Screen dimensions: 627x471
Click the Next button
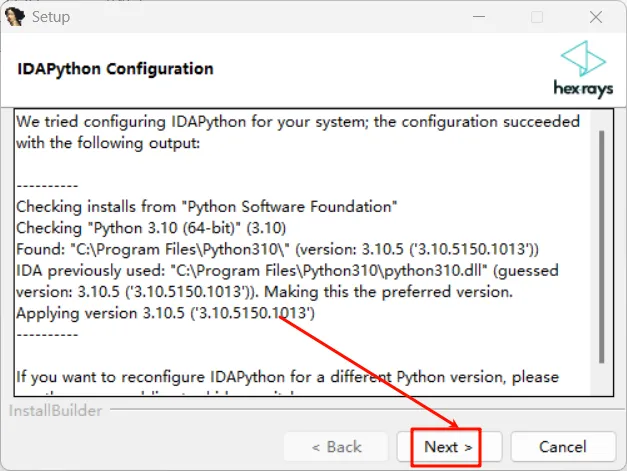pyautogui.click(x=447, y=447)
